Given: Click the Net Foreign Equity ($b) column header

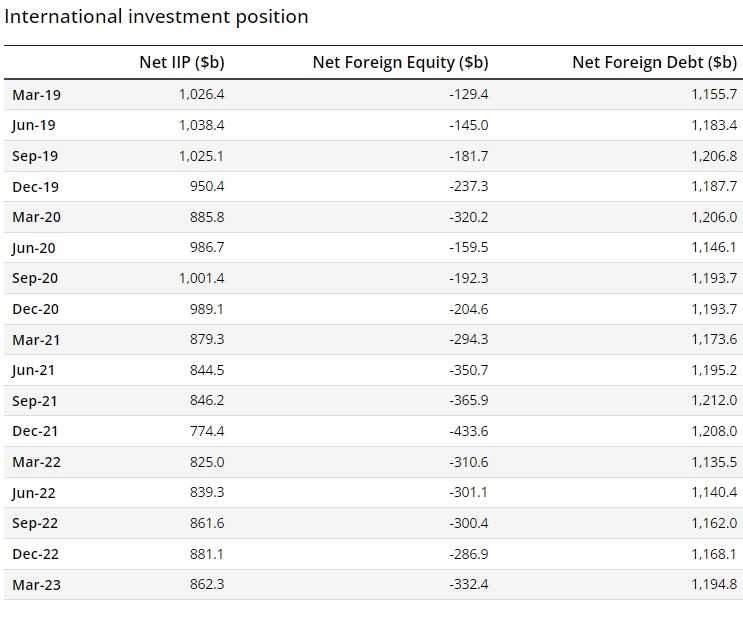Looking at the screenshot, I should point(400,62).
